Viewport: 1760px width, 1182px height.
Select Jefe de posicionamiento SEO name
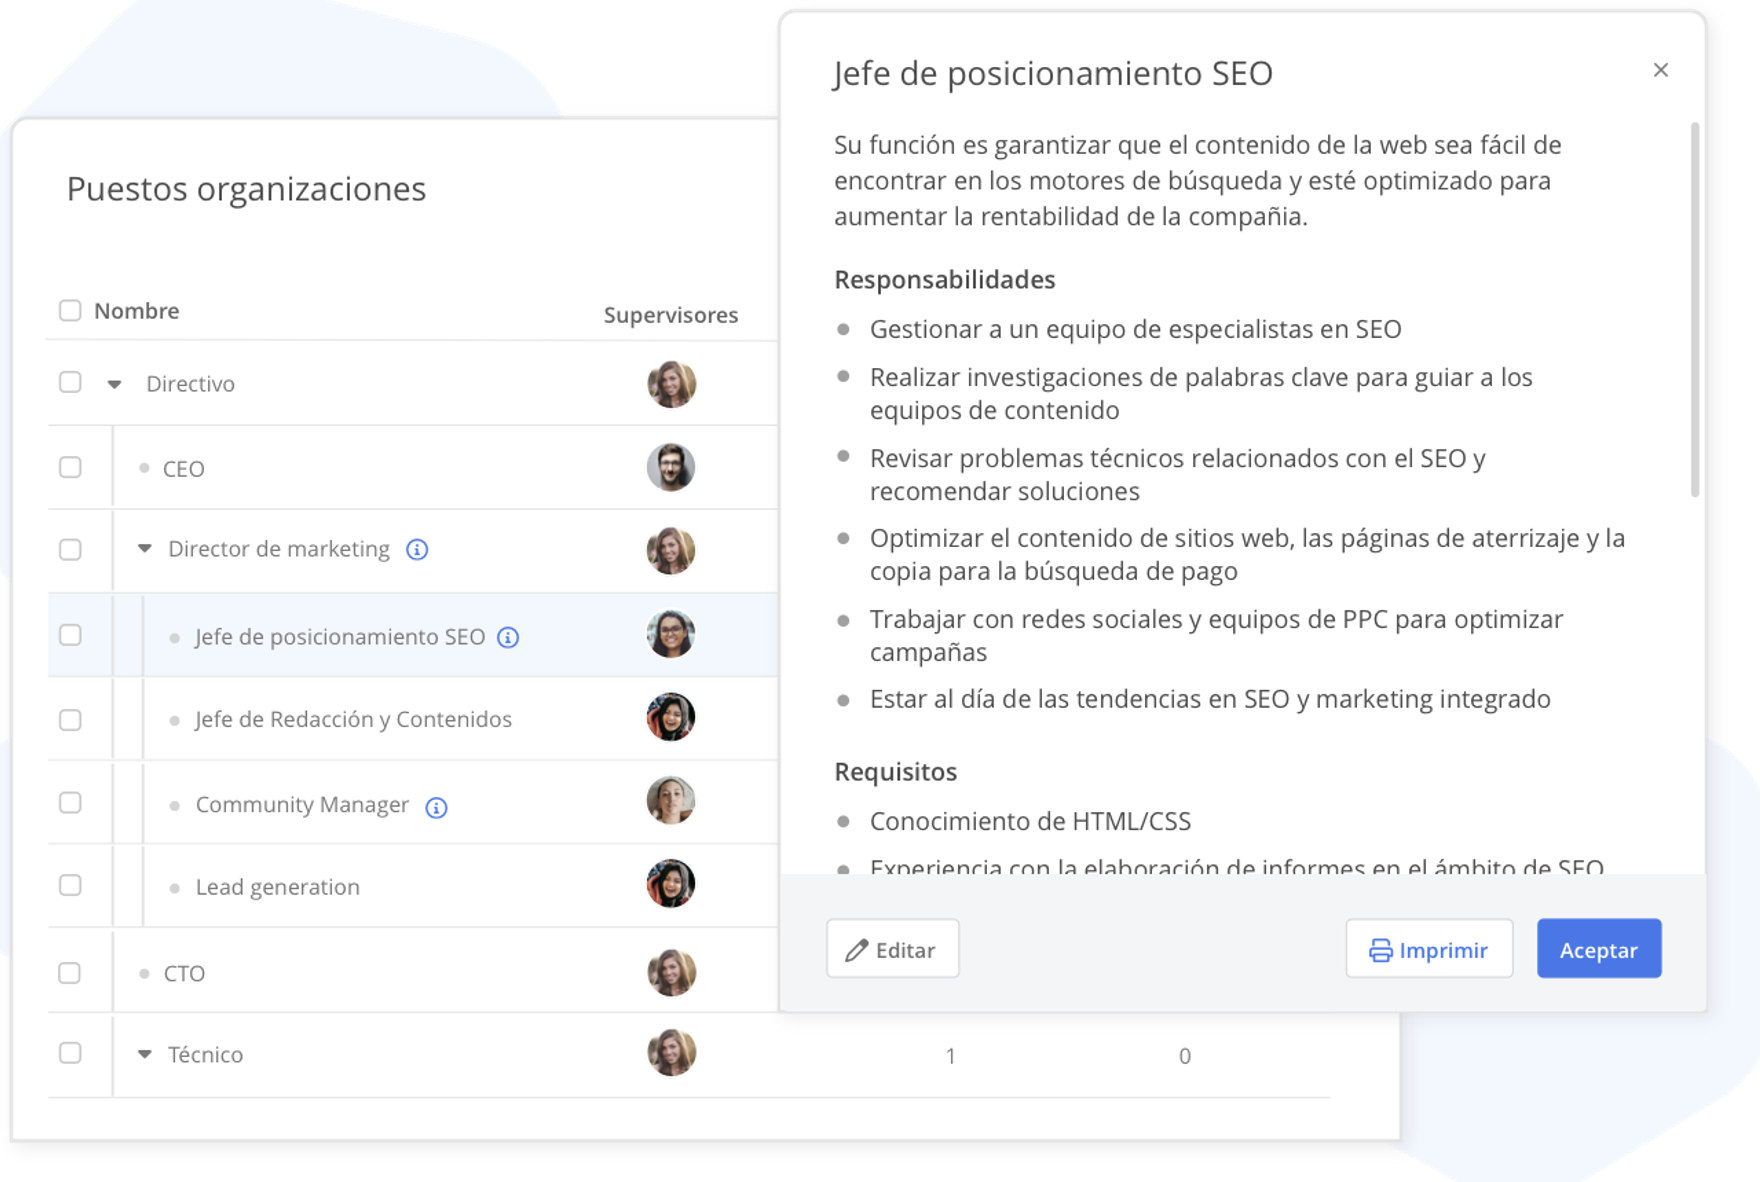340,637
